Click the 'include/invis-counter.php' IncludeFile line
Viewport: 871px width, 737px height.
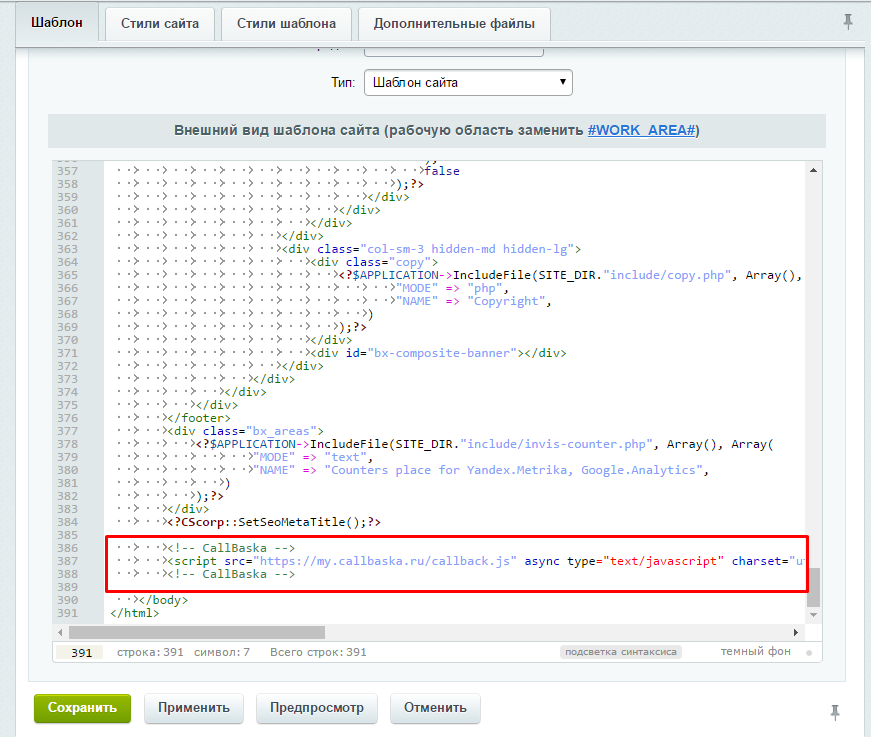(485, 444)
